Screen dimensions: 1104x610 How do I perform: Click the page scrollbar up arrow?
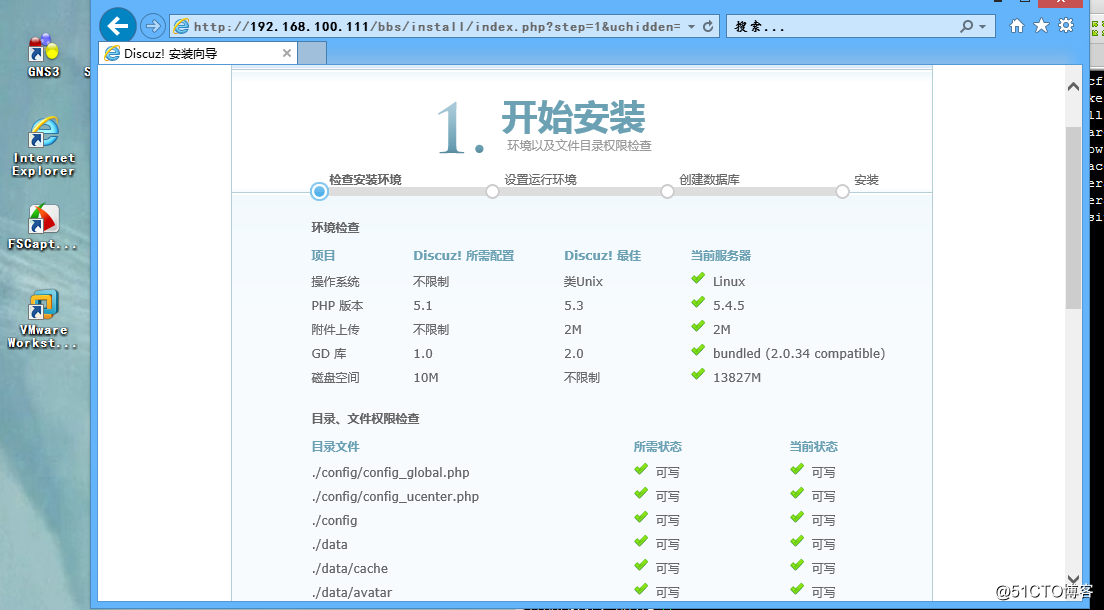click(1073, 87)
